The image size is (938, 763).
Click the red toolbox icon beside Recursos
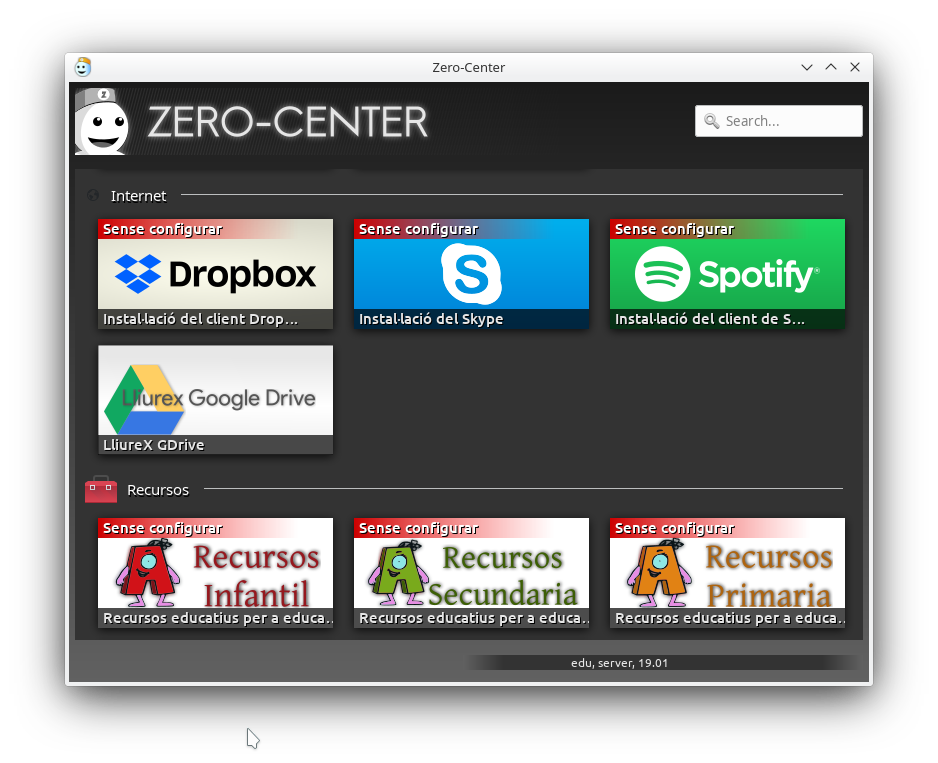pyautogui.click(x=101, y=490)
